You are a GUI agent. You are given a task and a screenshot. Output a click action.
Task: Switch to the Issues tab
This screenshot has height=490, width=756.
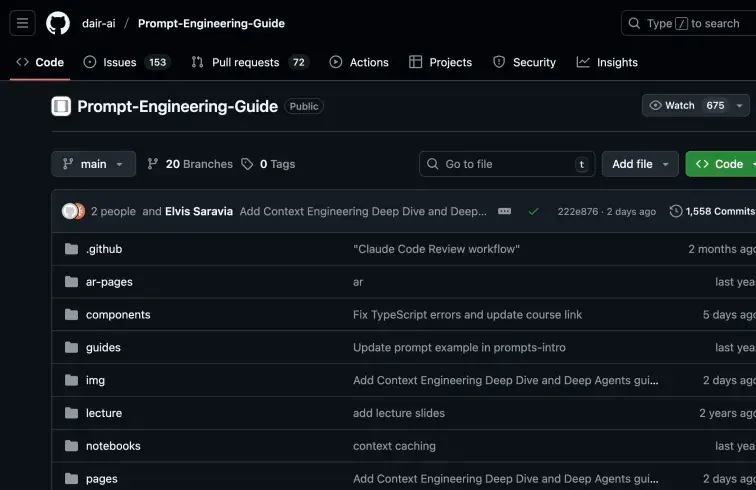(125, 62)
